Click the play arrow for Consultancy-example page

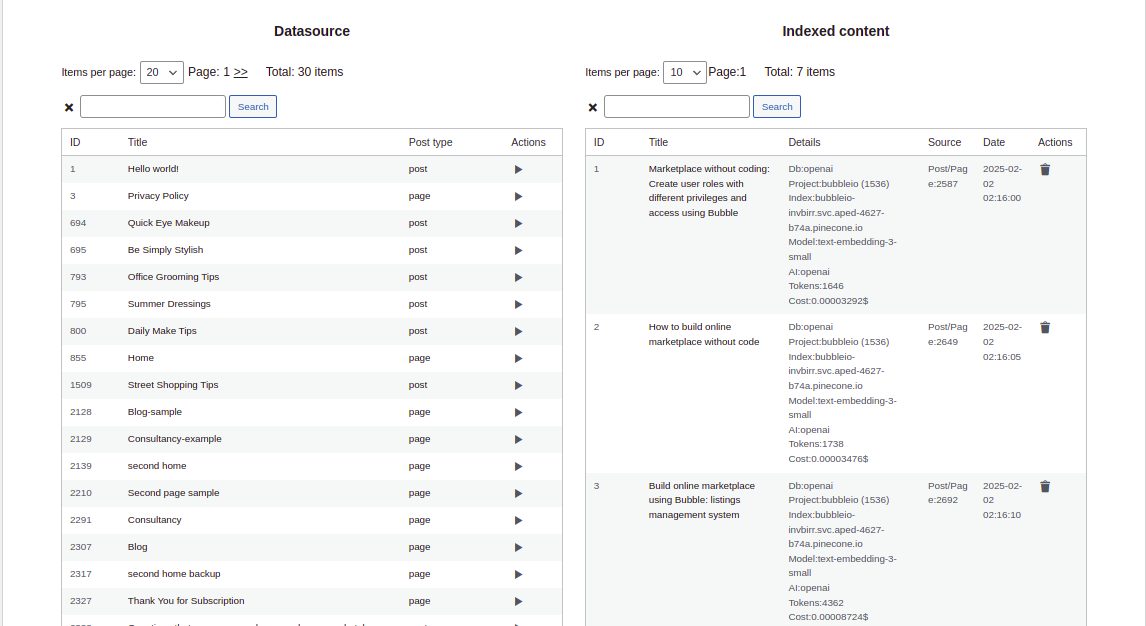(x=518, y=440)
